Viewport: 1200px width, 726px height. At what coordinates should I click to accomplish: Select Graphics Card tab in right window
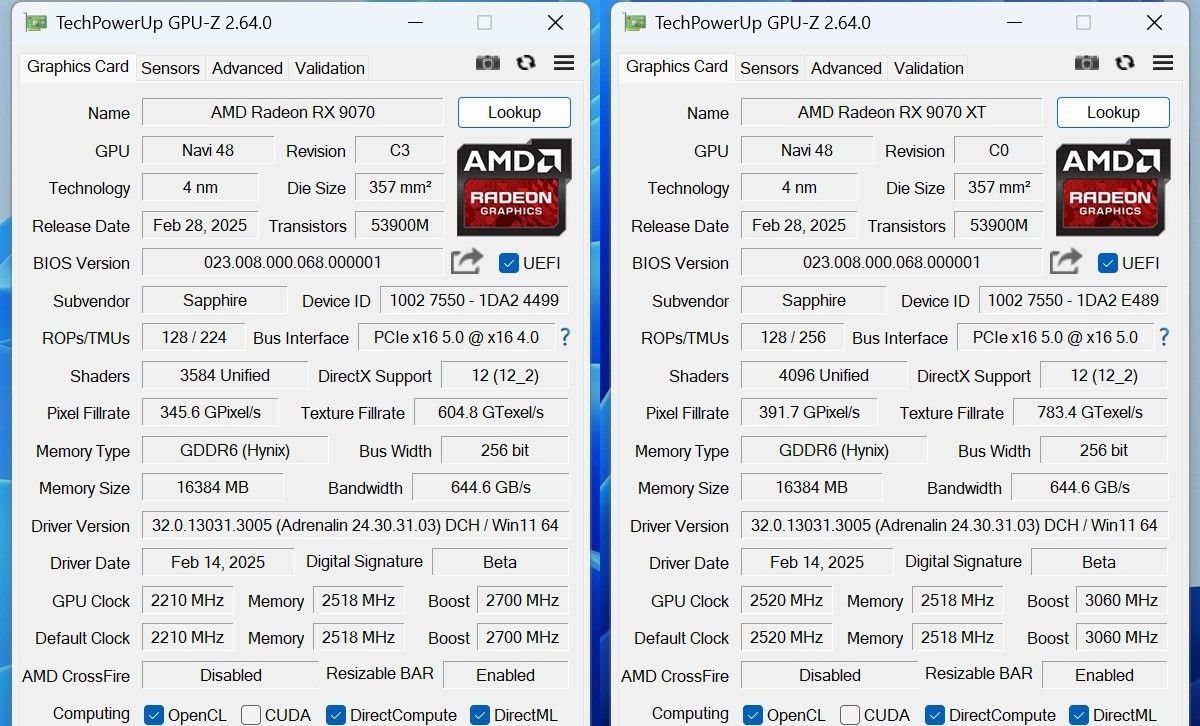(677, 66)
